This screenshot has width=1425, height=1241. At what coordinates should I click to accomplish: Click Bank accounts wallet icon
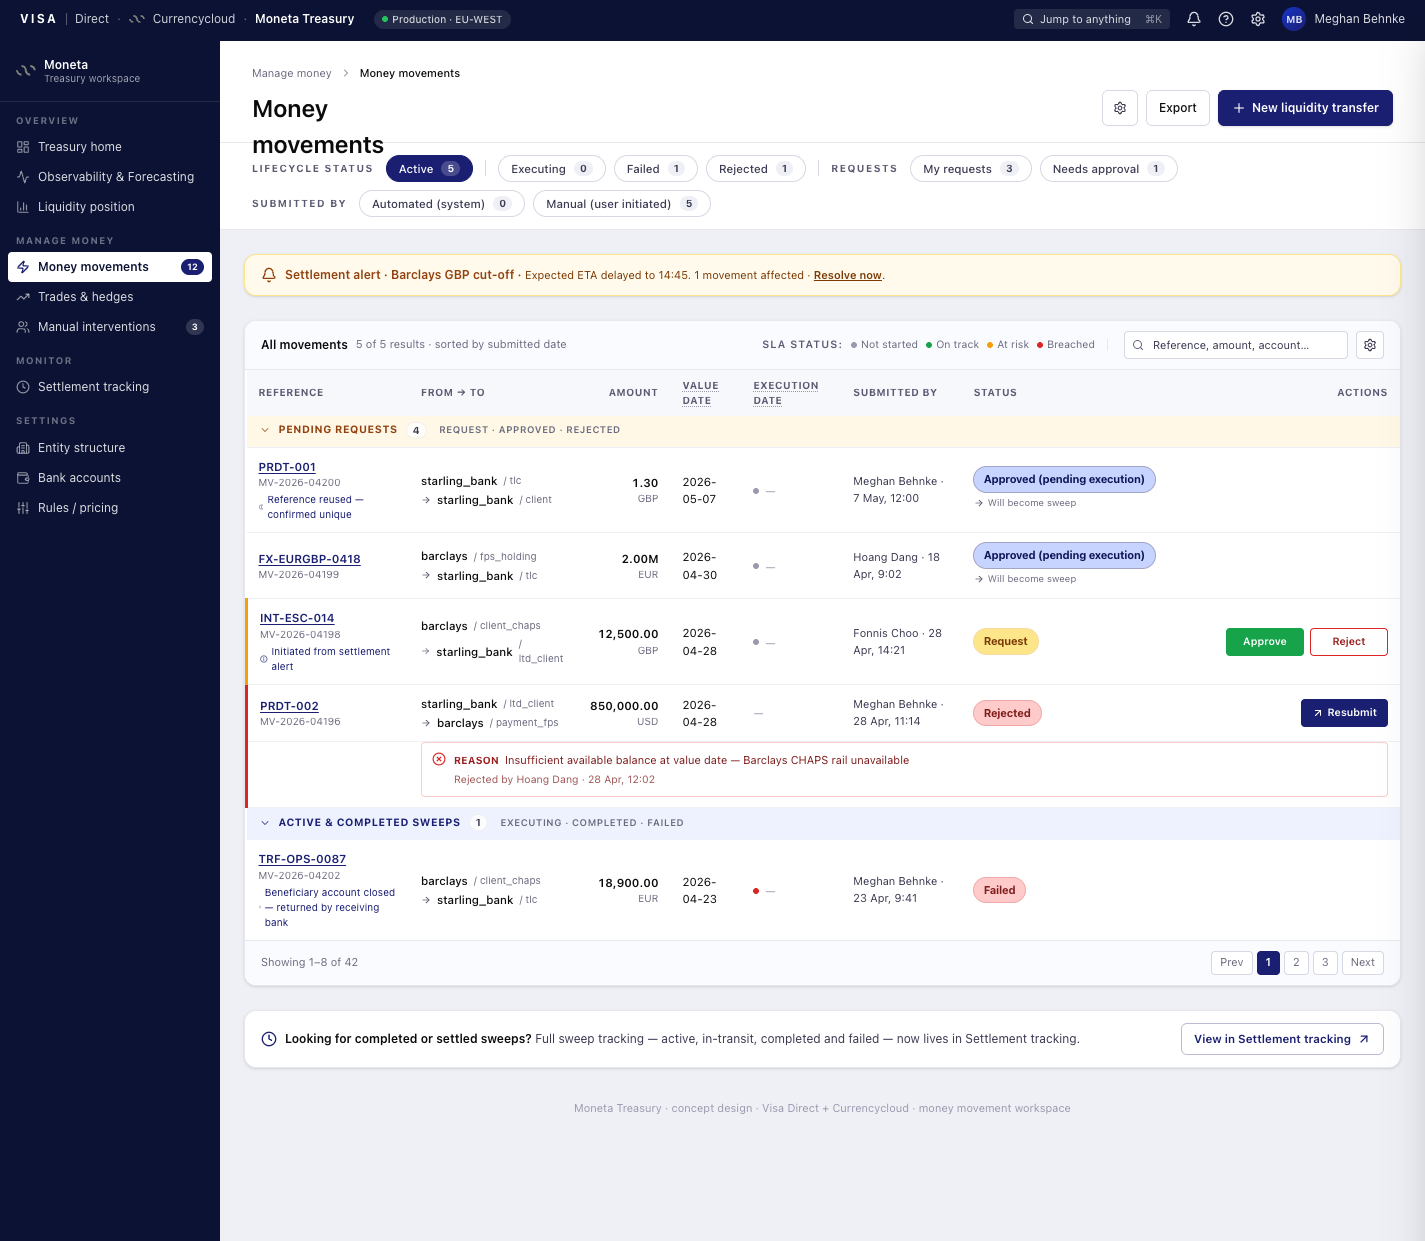click(x=23, y=478)
